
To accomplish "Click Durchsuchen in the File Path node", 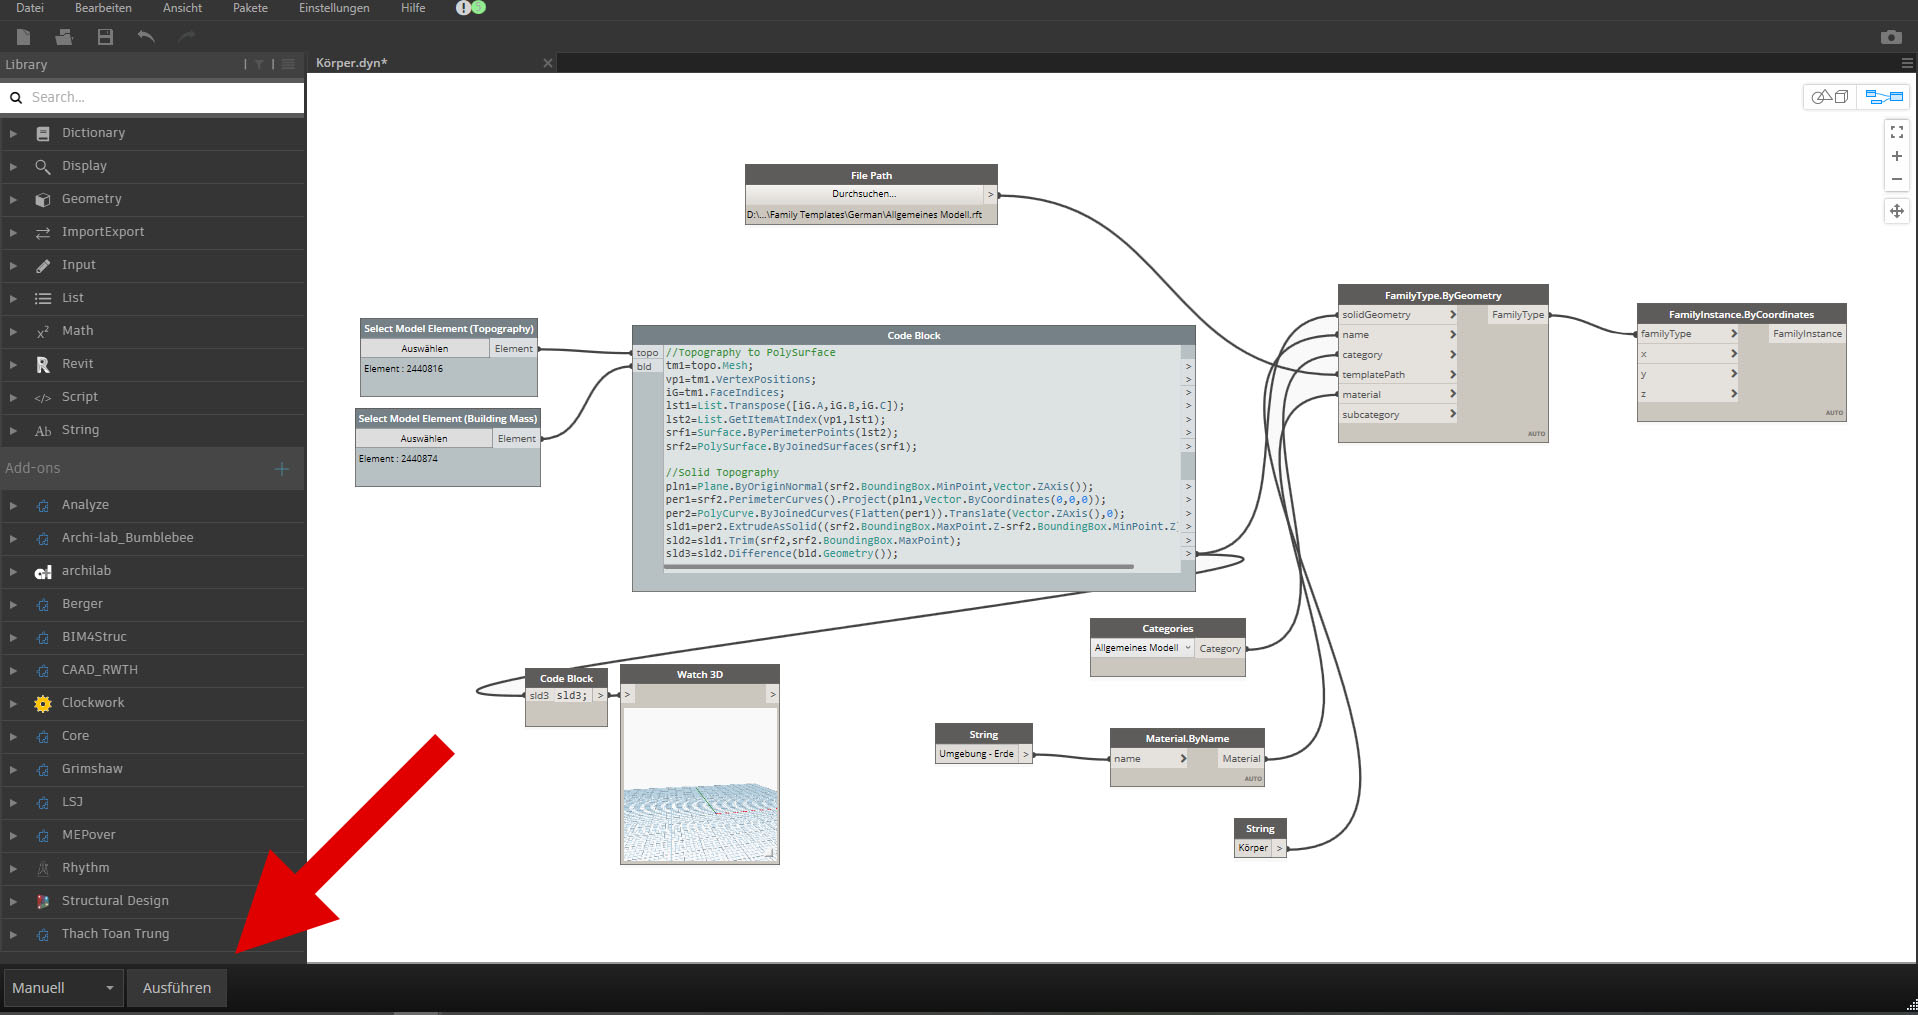I will 864,194.
